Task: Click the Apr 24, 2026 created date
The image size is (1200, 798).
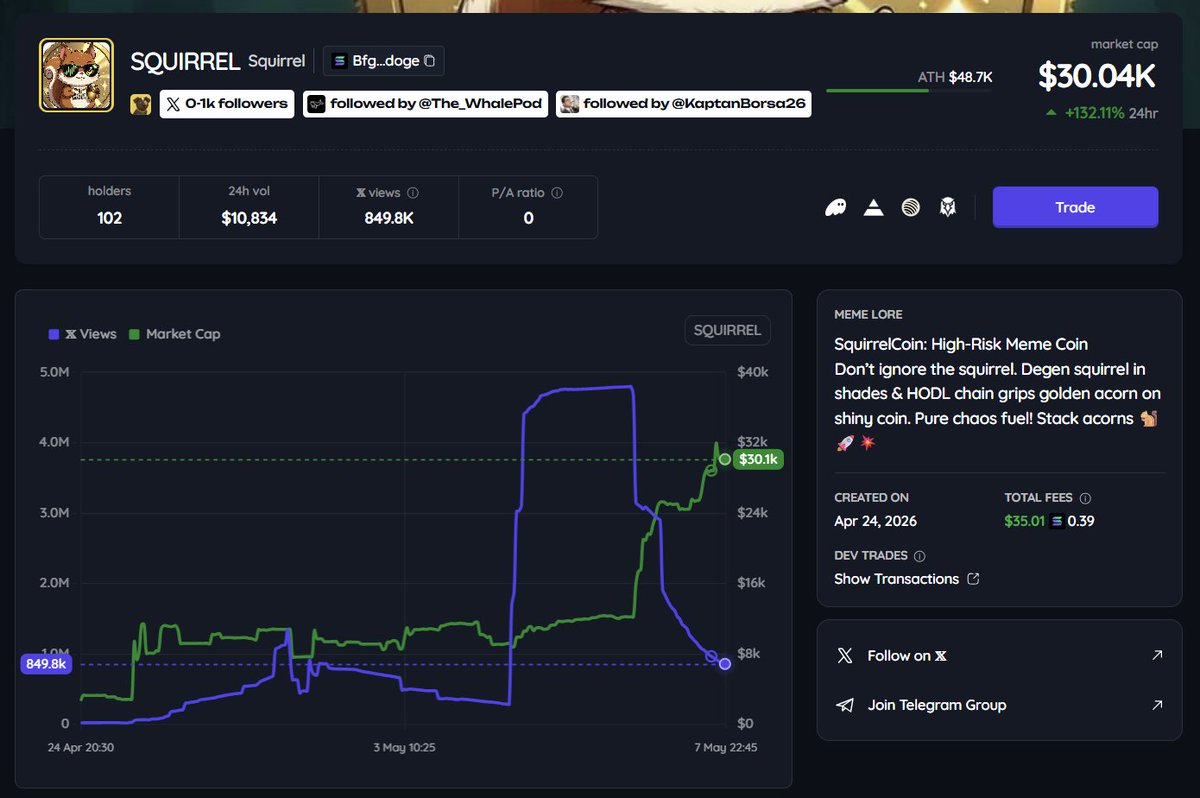Action: pos(876,521)
